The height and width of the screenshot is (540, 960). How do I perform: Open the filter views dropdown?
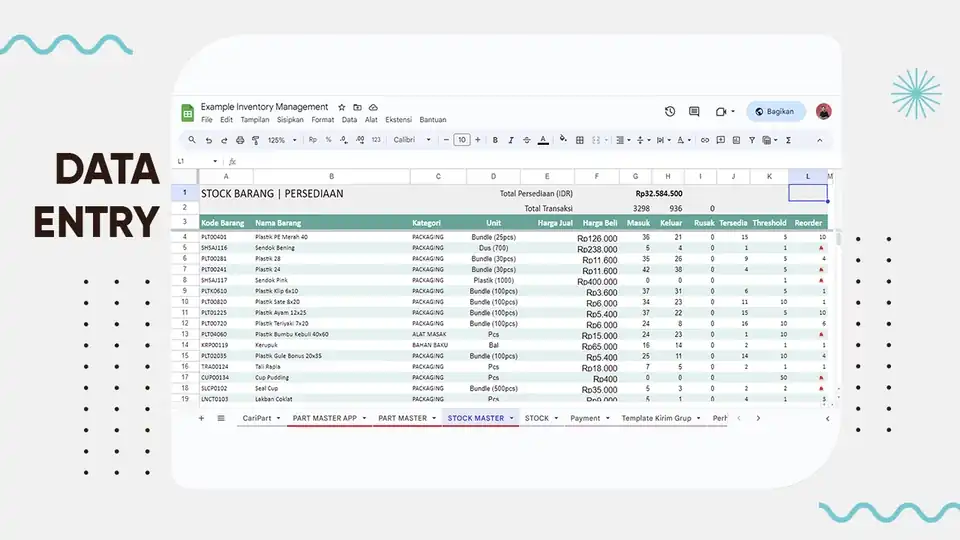[x=770, y=140]
